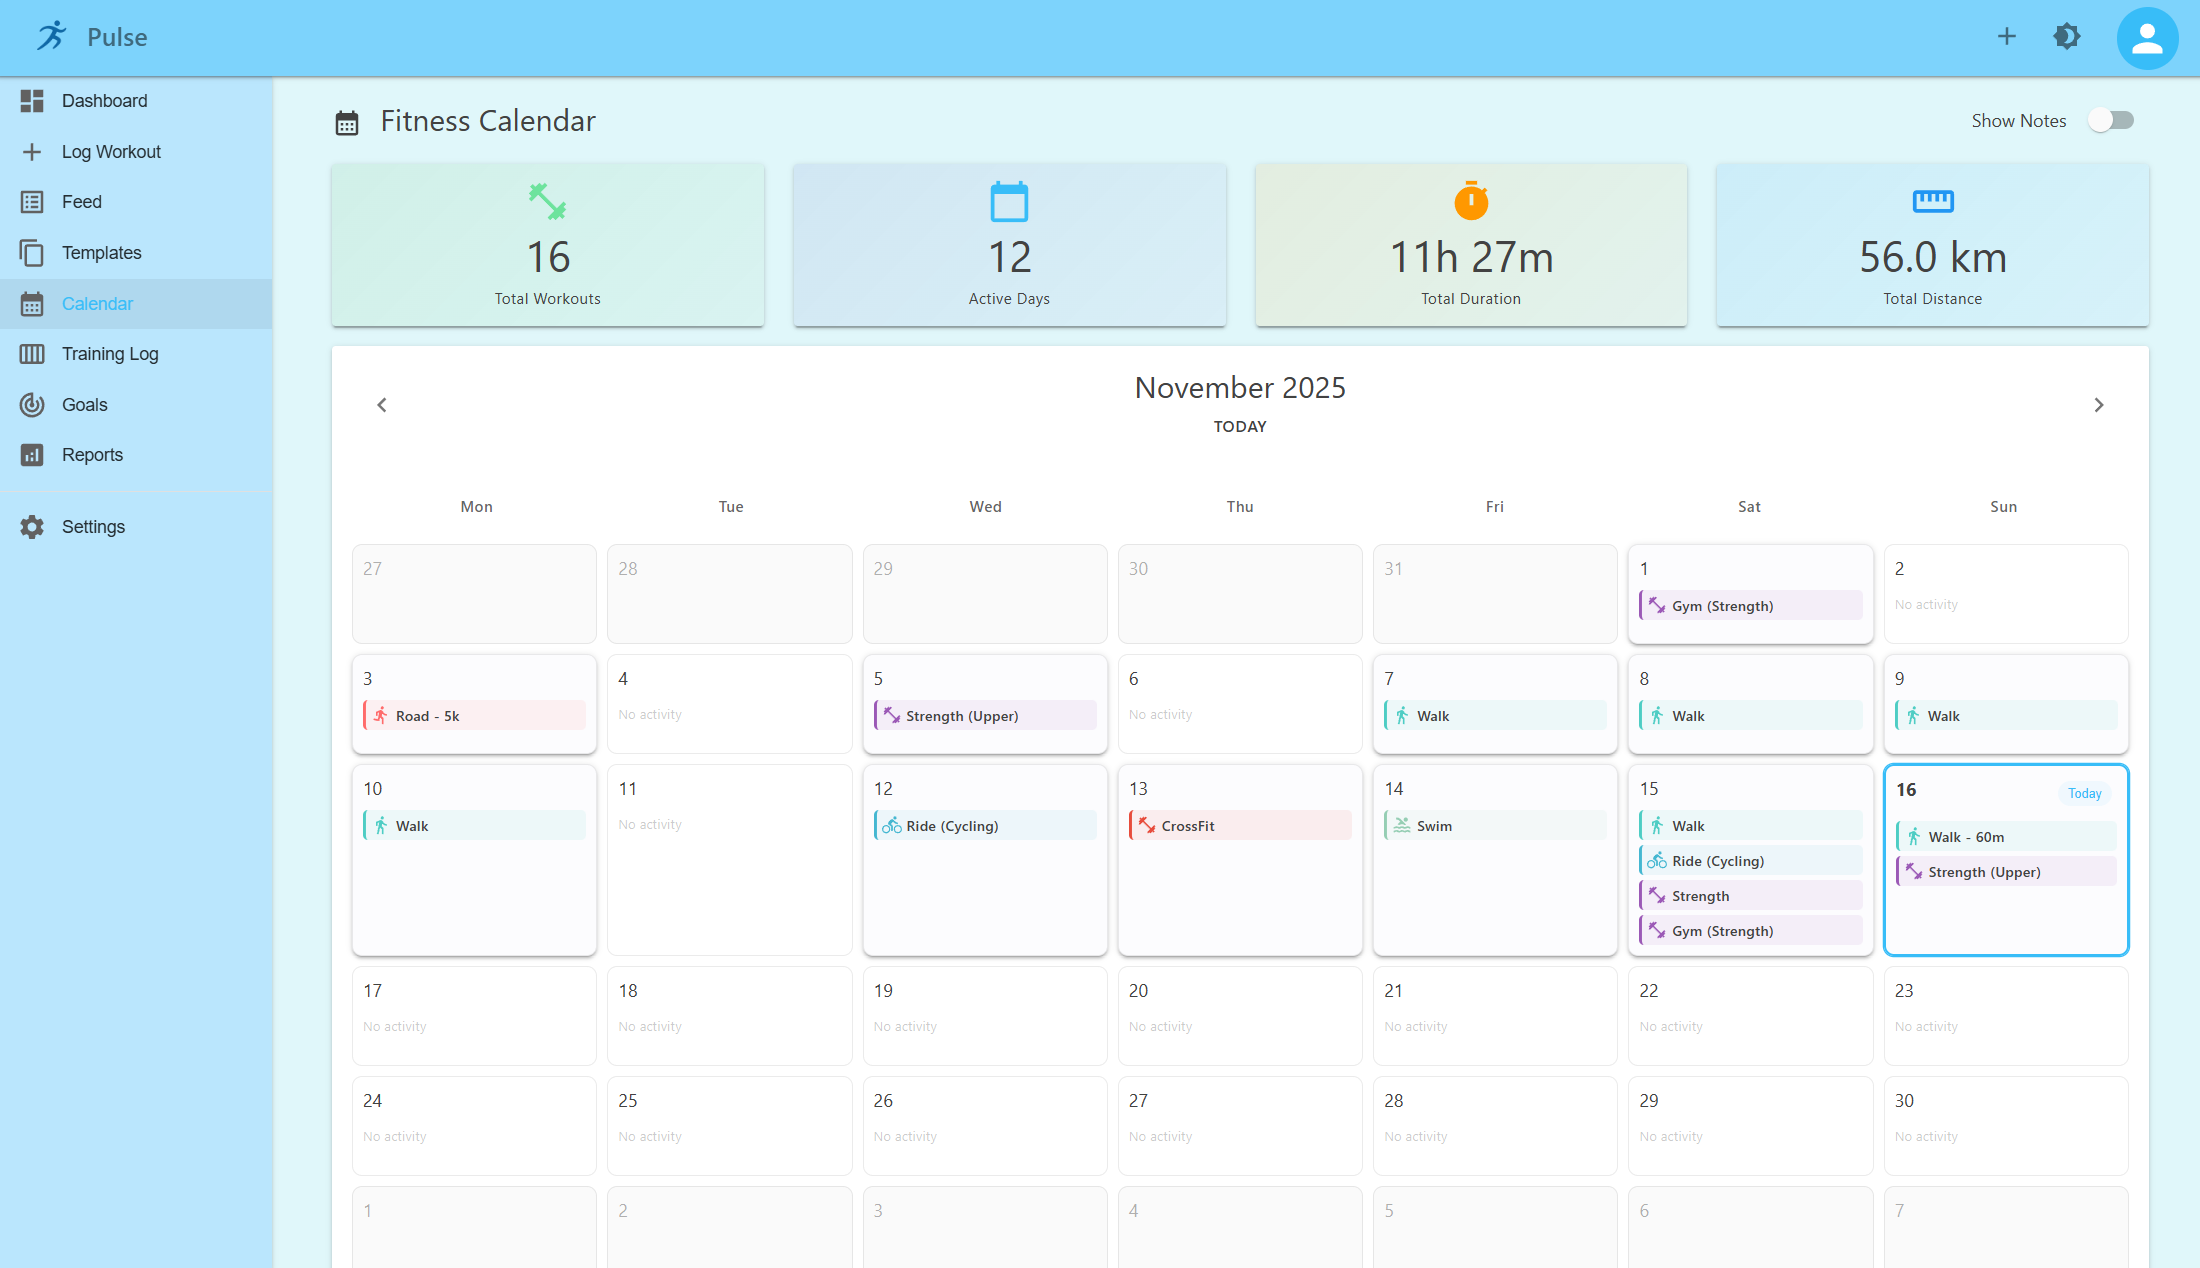Screen dimensions: 2200x1268
Task: Click the Templates sidebar icon
Action: [x=31, y=252]
